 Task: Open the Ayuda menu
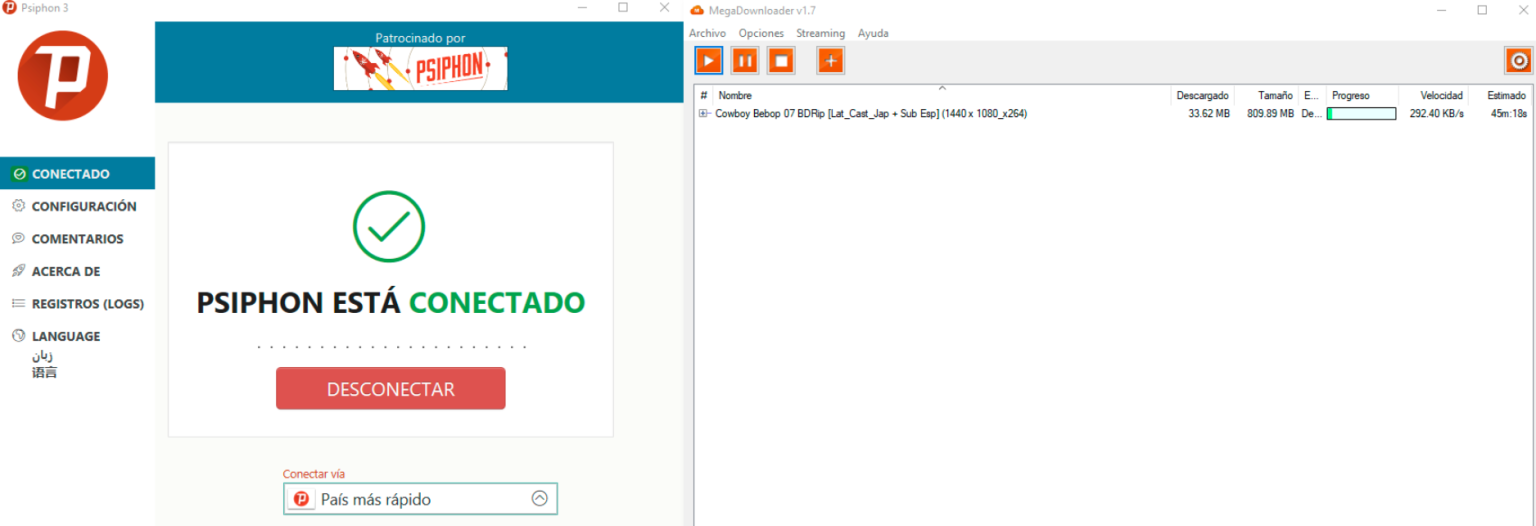coord(873,33)
